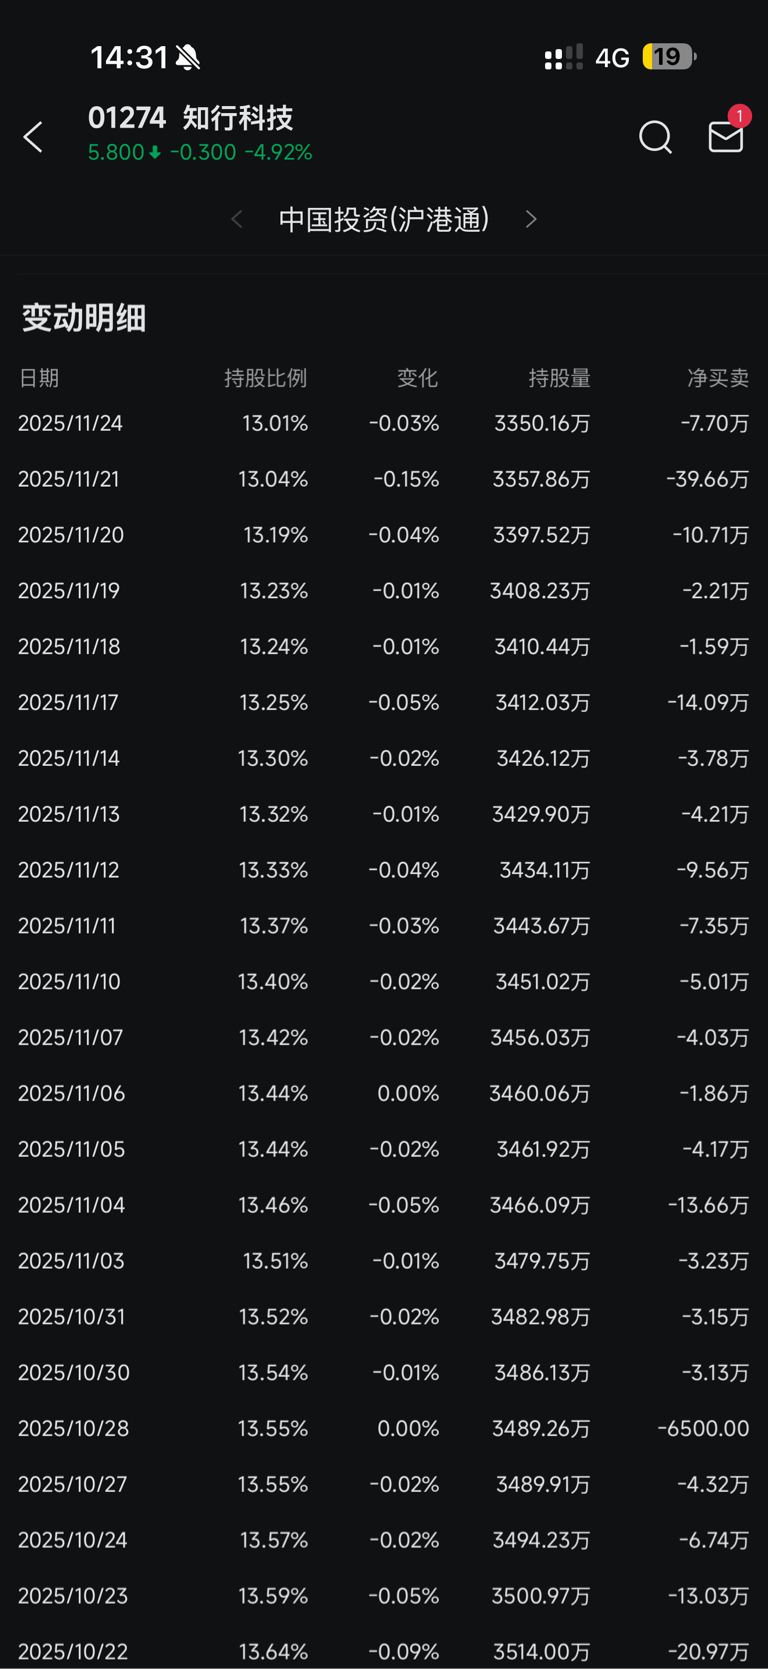The width and height of the screenshot is (768, 1669).
Task: Select the 2025/11/24 row
Action: (x=384, y=423)
